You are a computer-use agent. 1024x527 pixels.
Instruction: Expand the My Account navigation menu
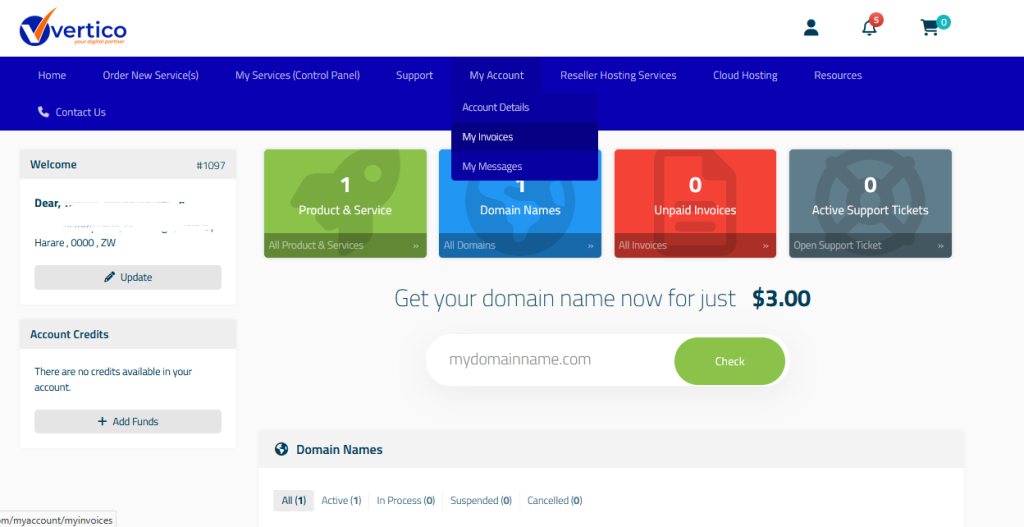coord(496,75)
